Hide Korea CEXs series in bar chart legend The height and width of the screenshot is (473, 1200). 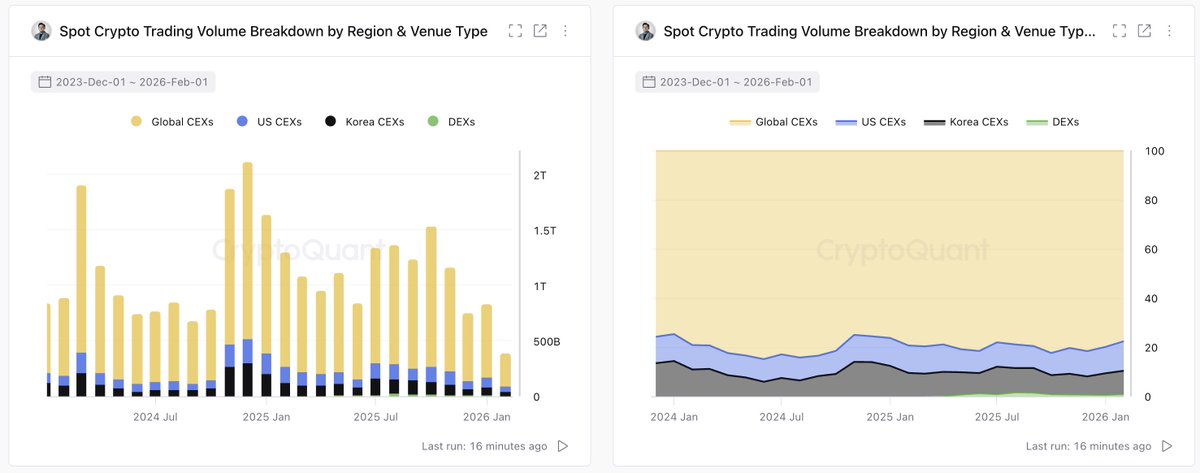tap(365, 122)
